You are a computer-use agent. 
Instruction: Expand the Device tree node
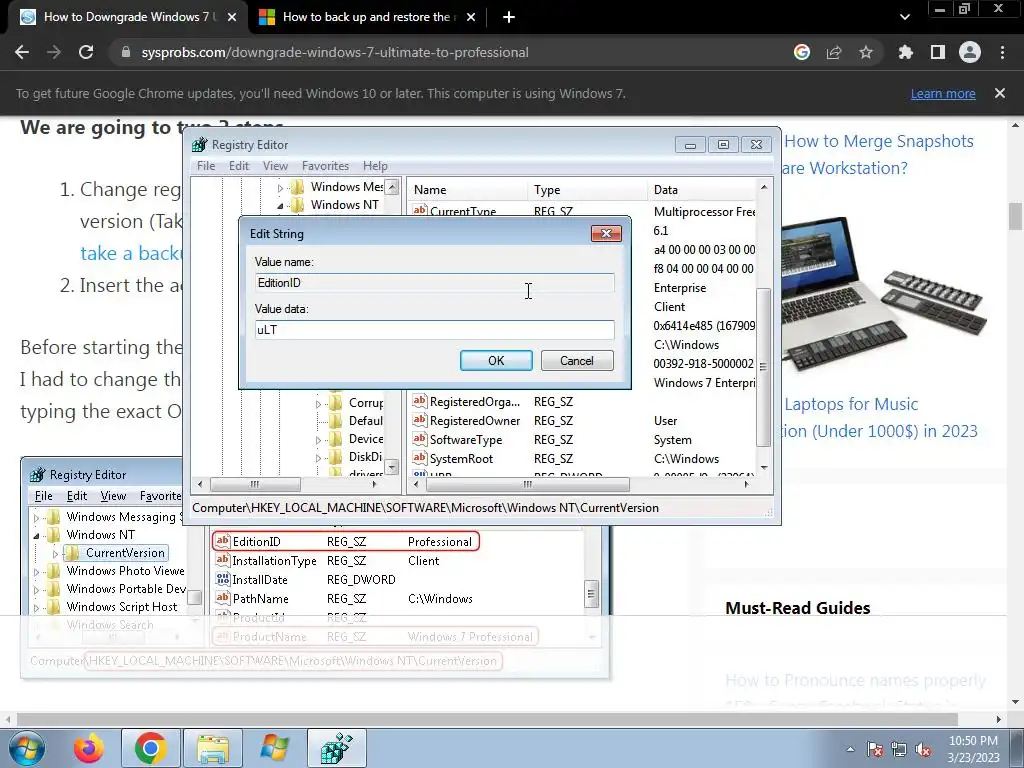(318, 440)
